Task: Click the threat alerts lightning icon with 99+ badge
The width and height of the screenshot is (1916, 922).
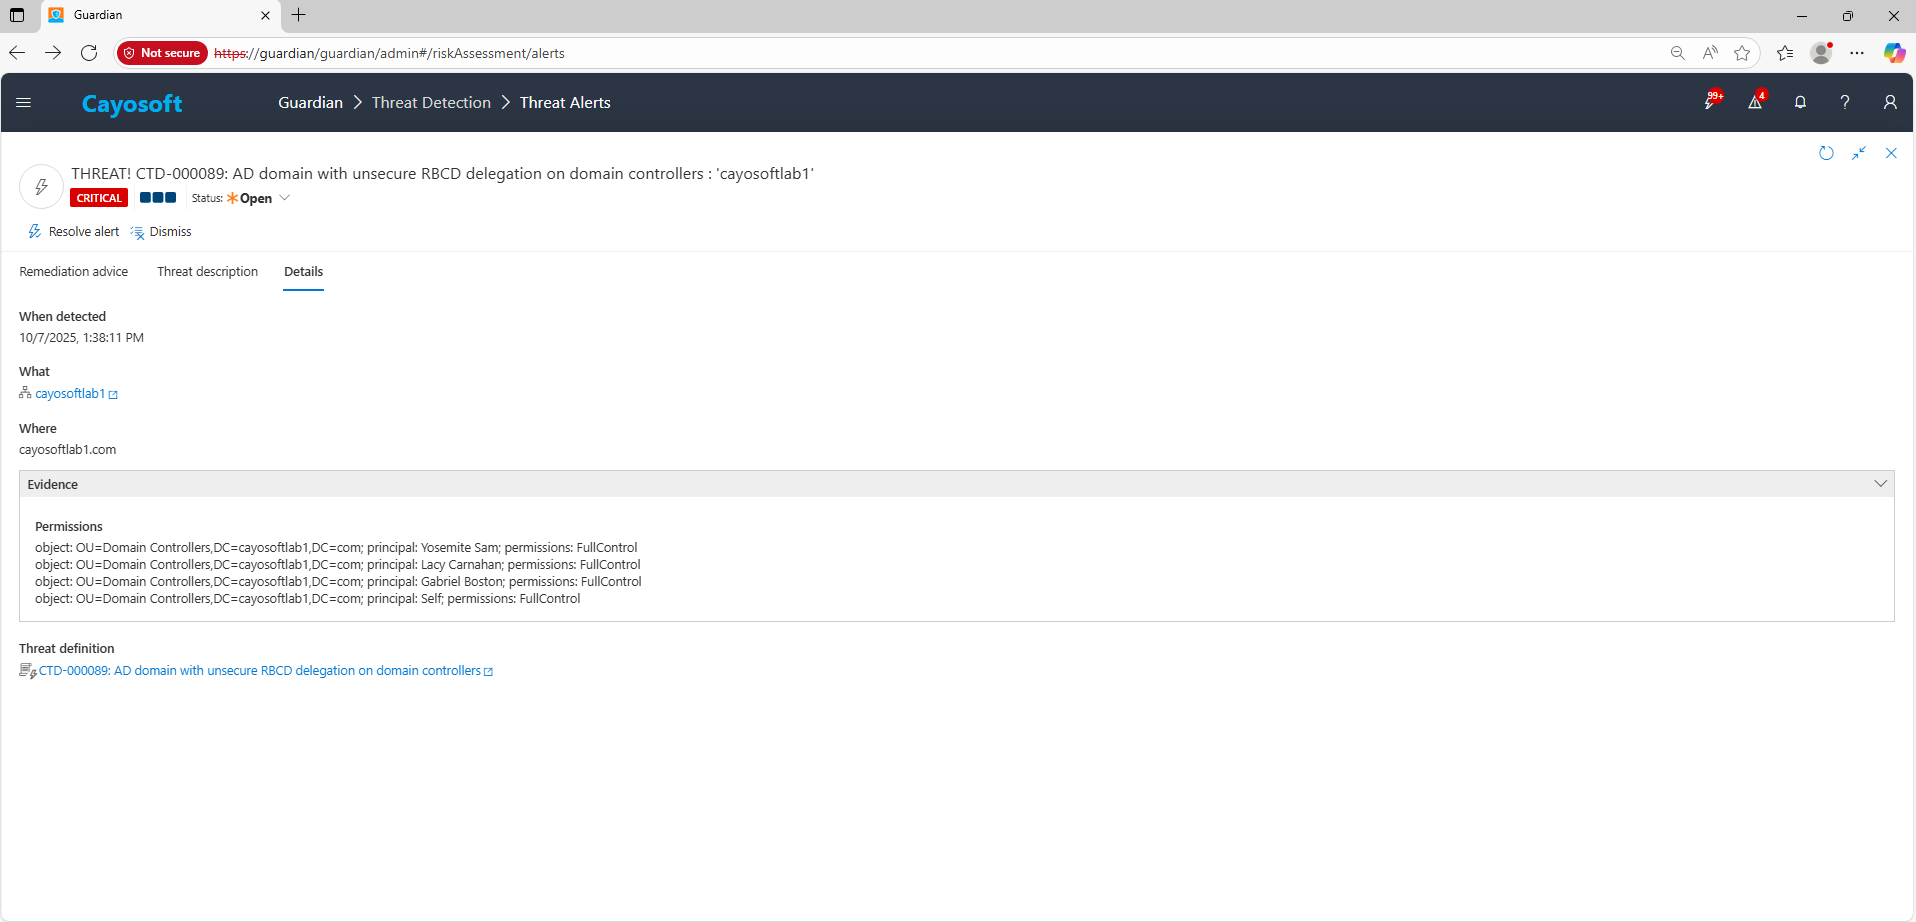Action: click(1711, 102)
